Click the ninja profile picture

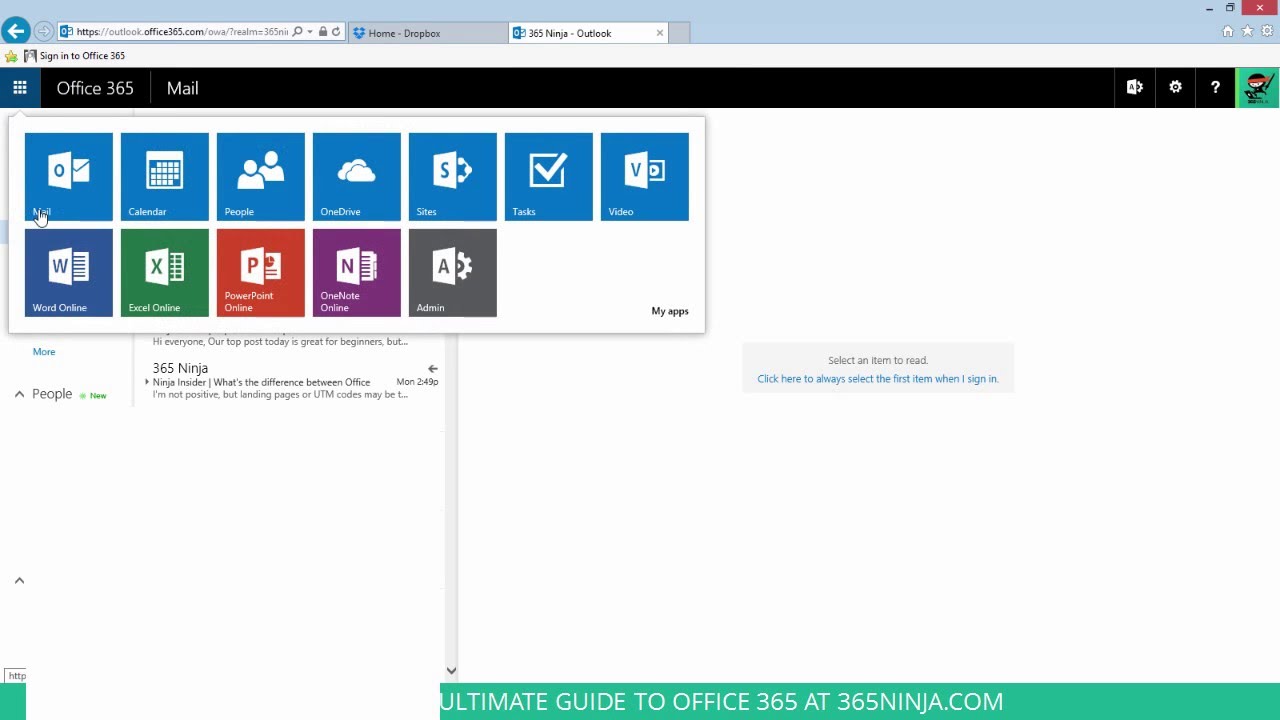point(1258,88)
